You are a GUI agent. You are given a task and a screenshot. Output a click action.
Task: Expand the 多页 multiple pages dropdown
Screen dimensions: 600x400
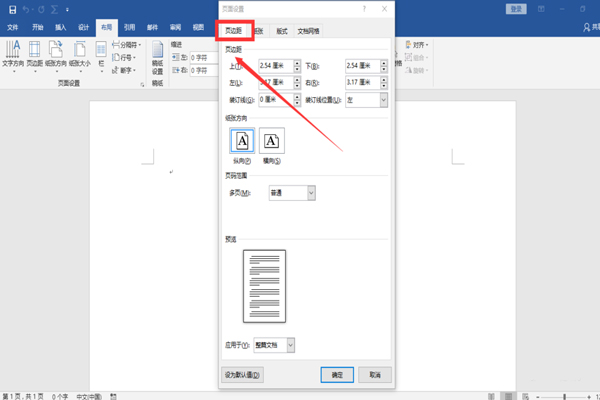pyautogui.click(x=311, y=192)
